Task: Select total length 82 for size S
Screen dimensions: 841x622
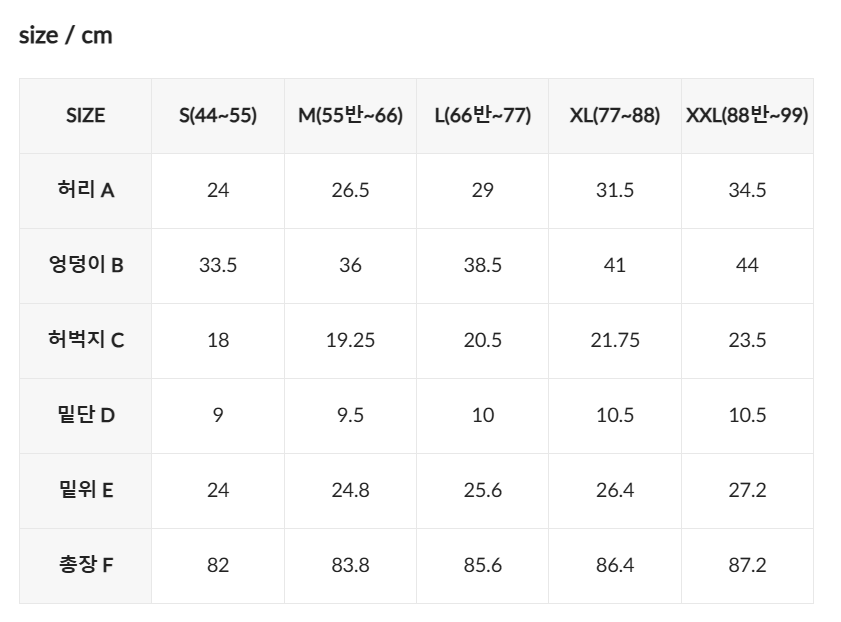Action: (x=218, y=565)
